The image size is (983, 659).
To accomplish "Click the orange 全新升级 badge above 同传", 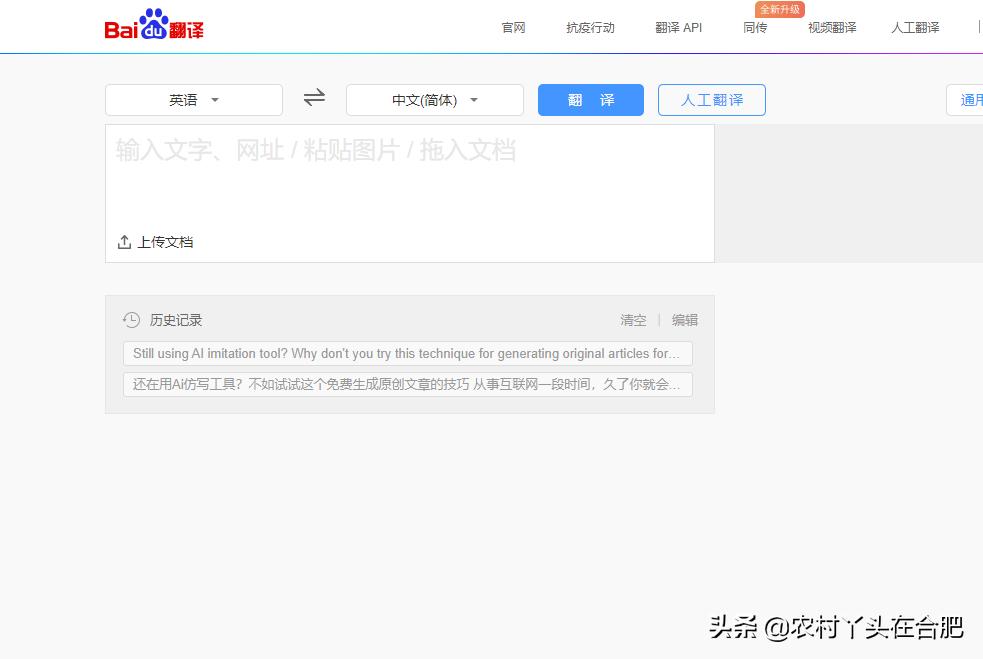I will [x=779, y=9].
